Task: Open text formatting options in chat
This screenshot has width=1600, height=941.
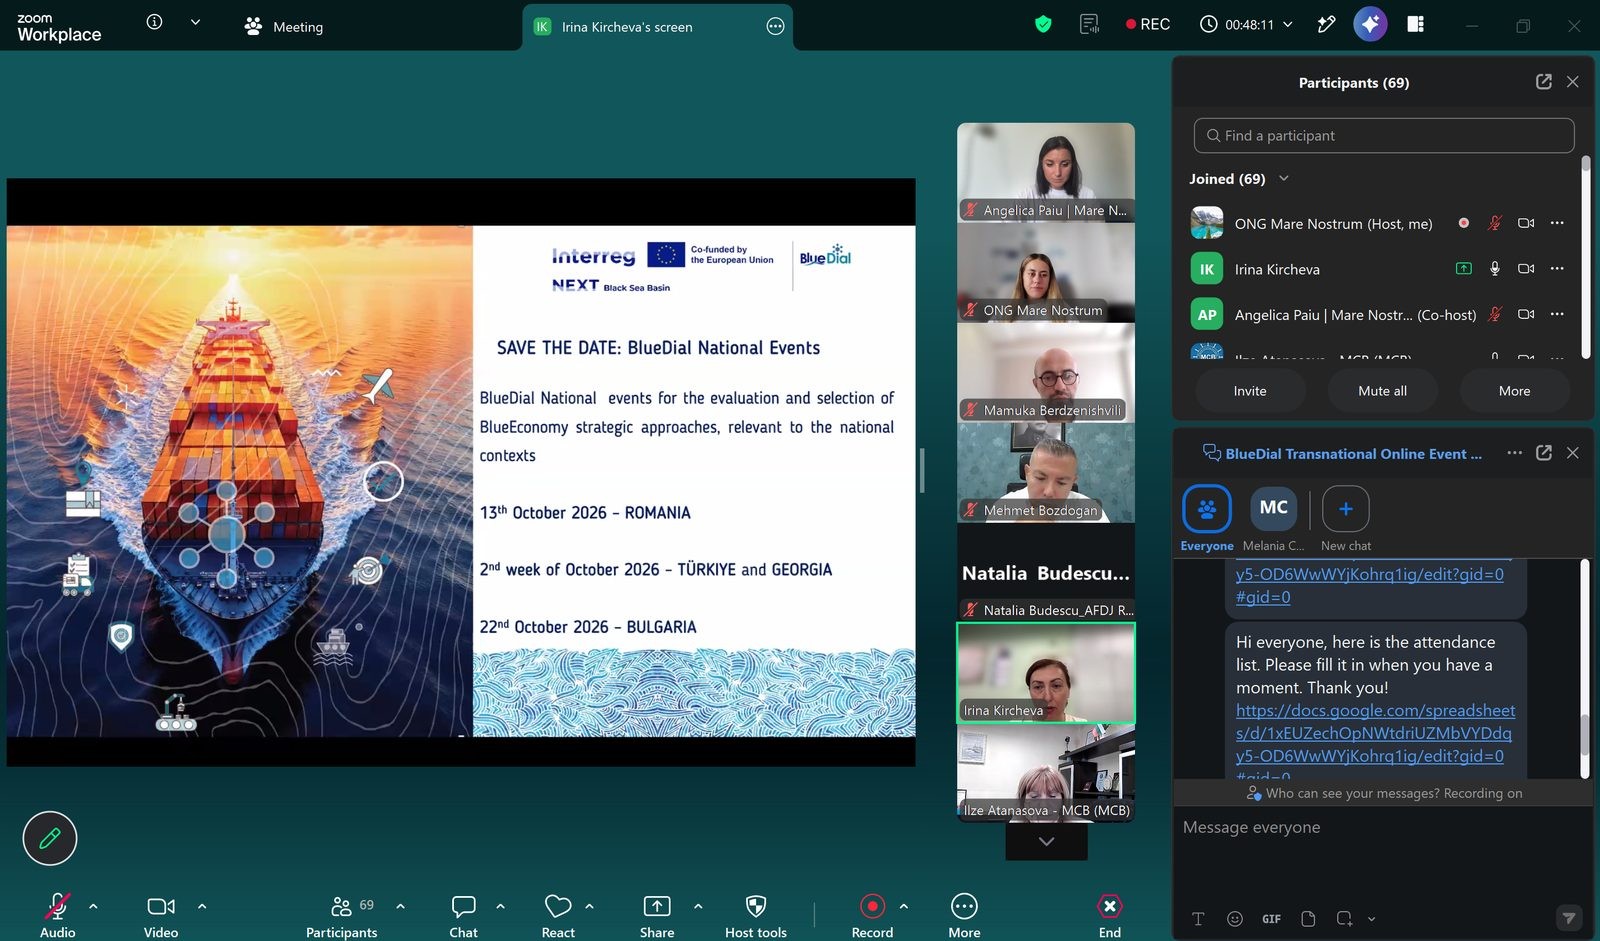Action: pyautogui.click(x=1198, y=918)
